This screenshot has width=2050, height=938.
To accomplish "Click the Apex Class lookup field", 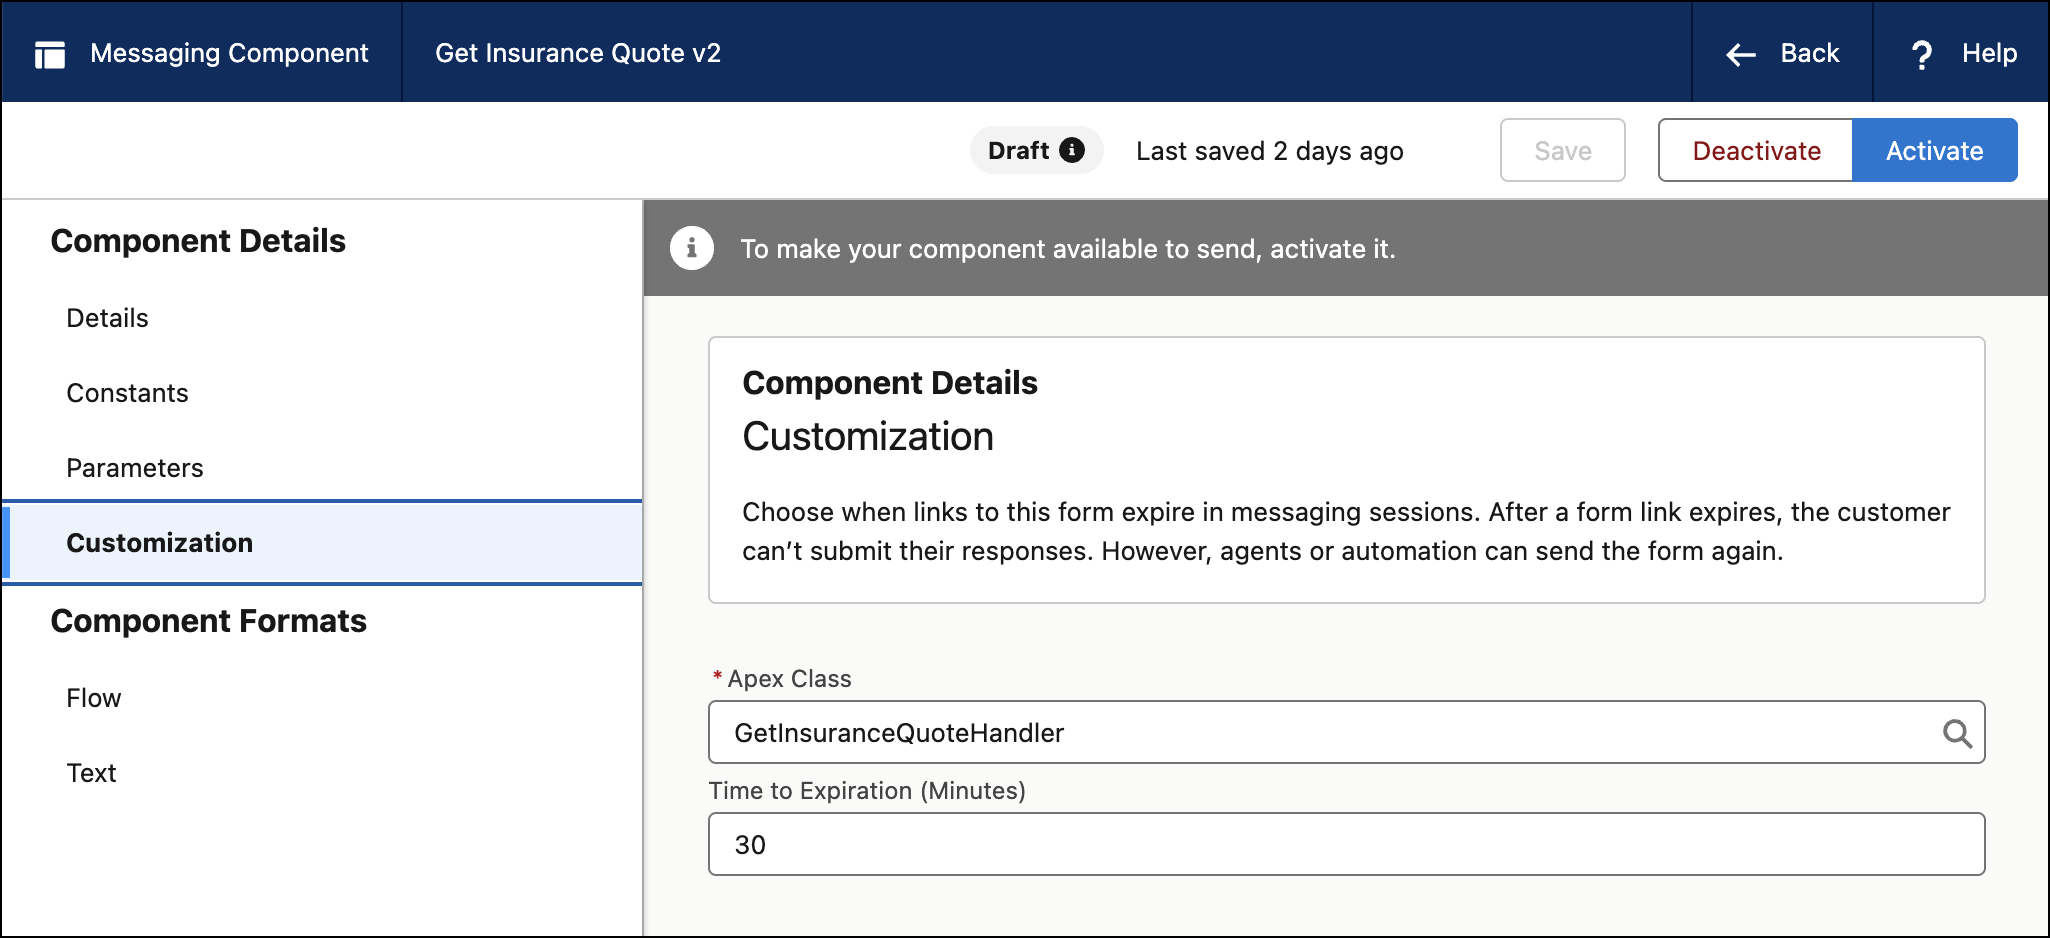I will (x=1346, y=732).
